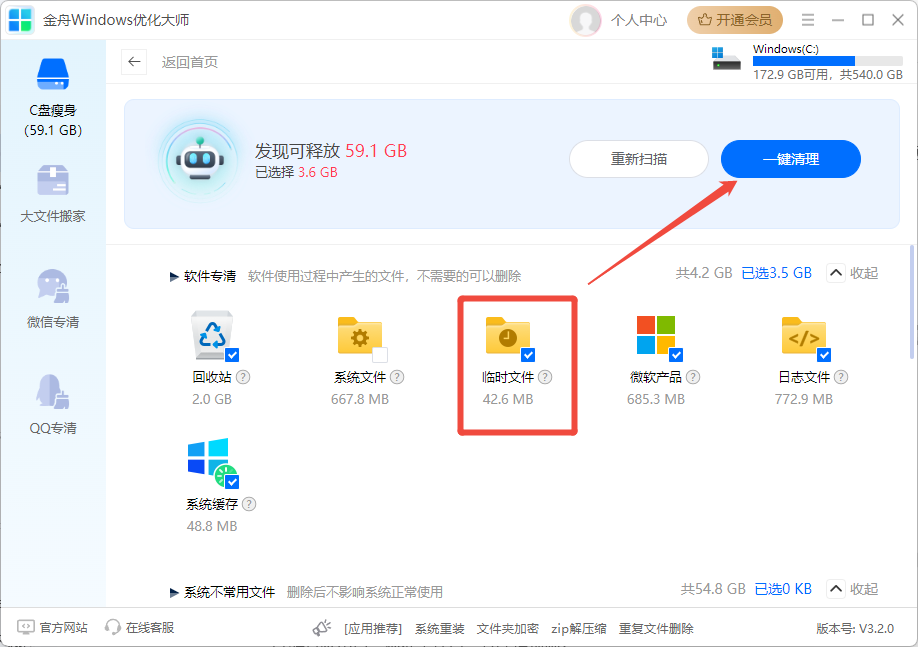Uncheck the 系统缓存 checkbox
The width and height of the screenshot is (918, 647).
coord(232,482)
